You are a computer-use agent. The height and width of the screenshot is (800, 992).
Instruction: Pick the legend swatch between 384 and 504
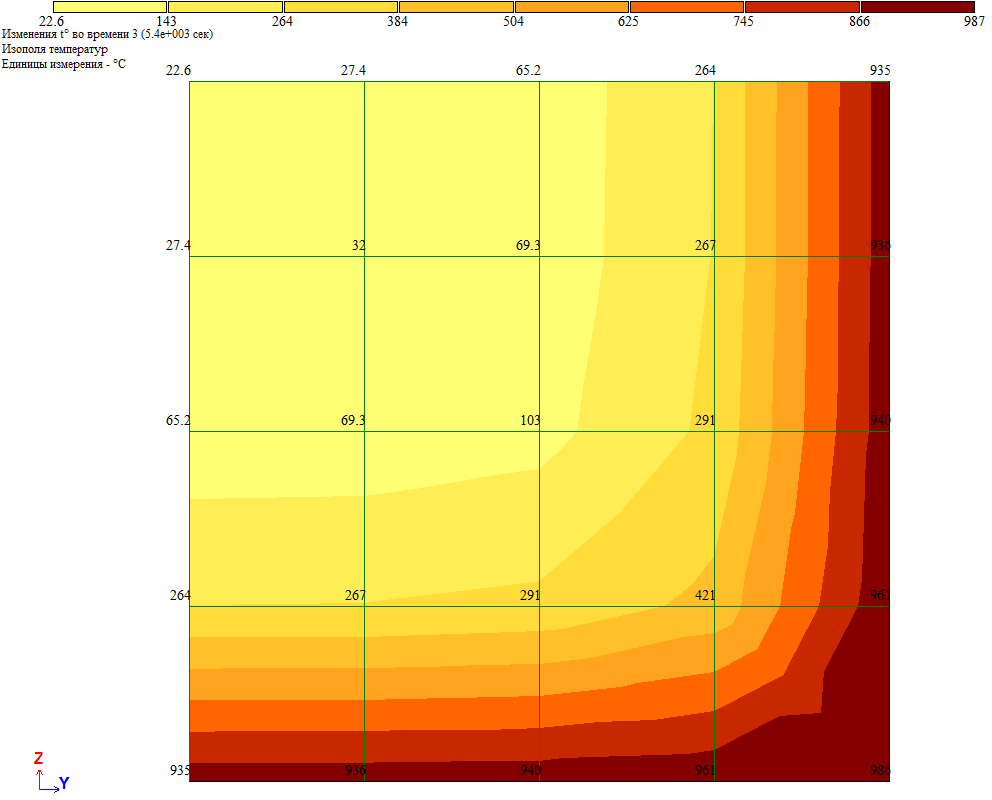point(456,7)
